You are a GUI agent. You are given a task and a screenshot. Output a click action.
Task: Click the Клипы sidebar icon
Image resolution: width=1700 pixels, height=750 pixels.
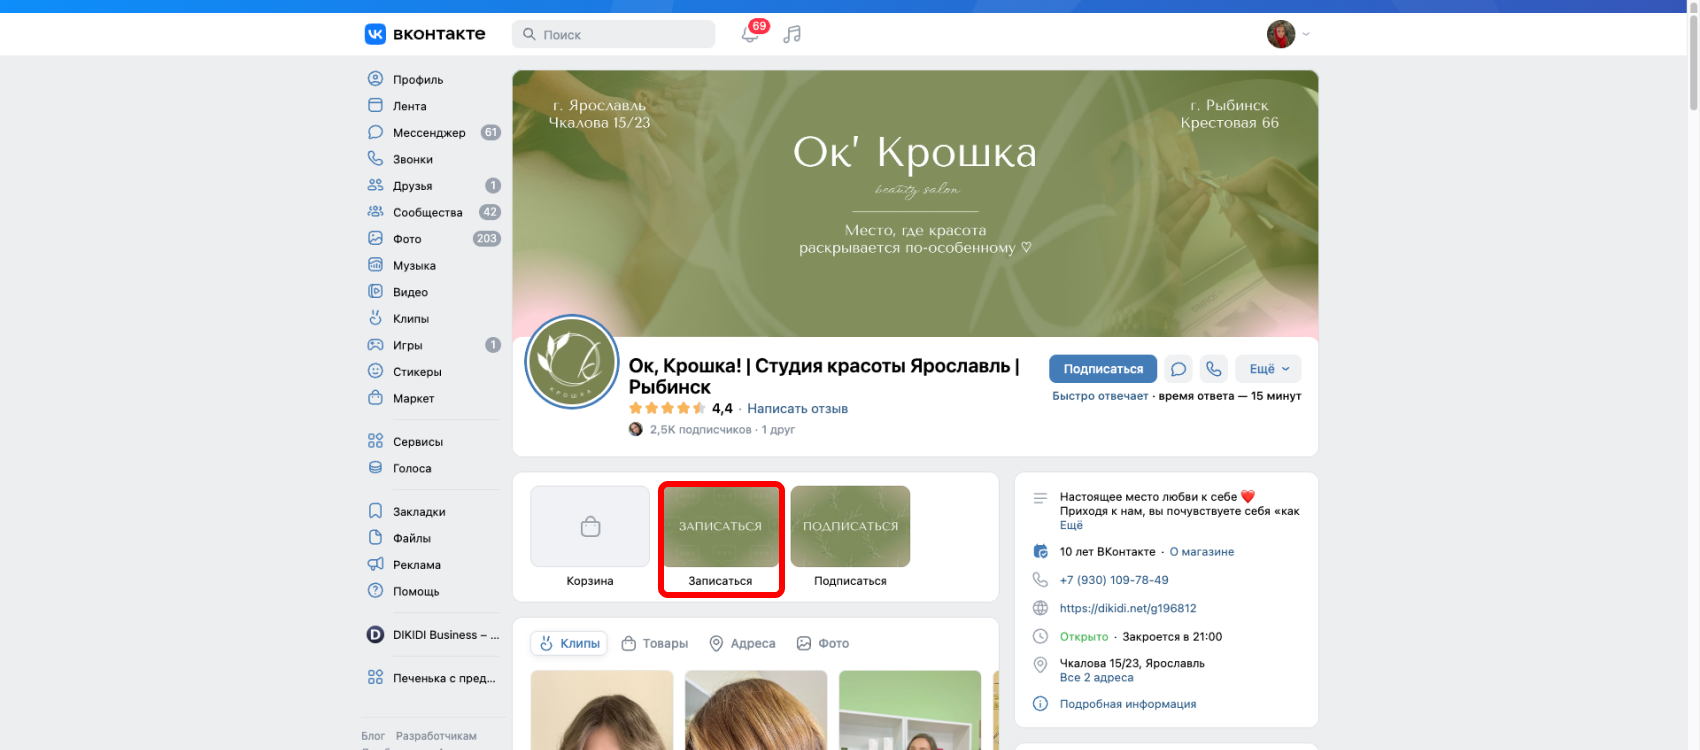375,318
